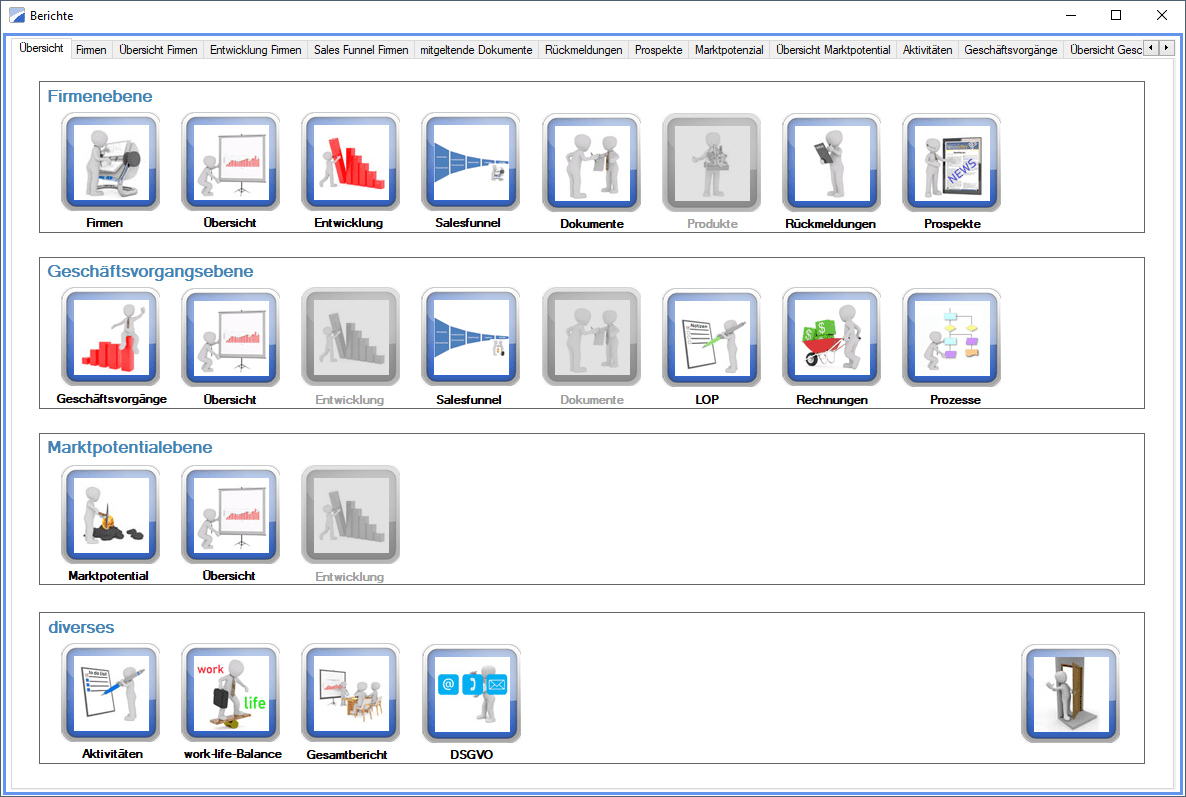Click the Entwicklung icon under Firmenebene
This screenshot has width=1186, height=797.
(350, 162)
